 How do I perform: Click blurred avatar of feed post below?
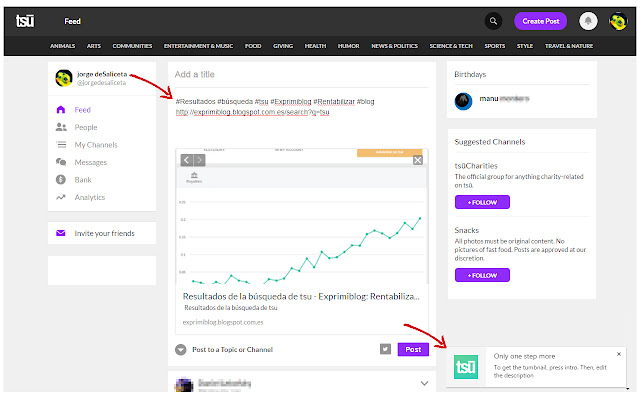pos(184,384)
